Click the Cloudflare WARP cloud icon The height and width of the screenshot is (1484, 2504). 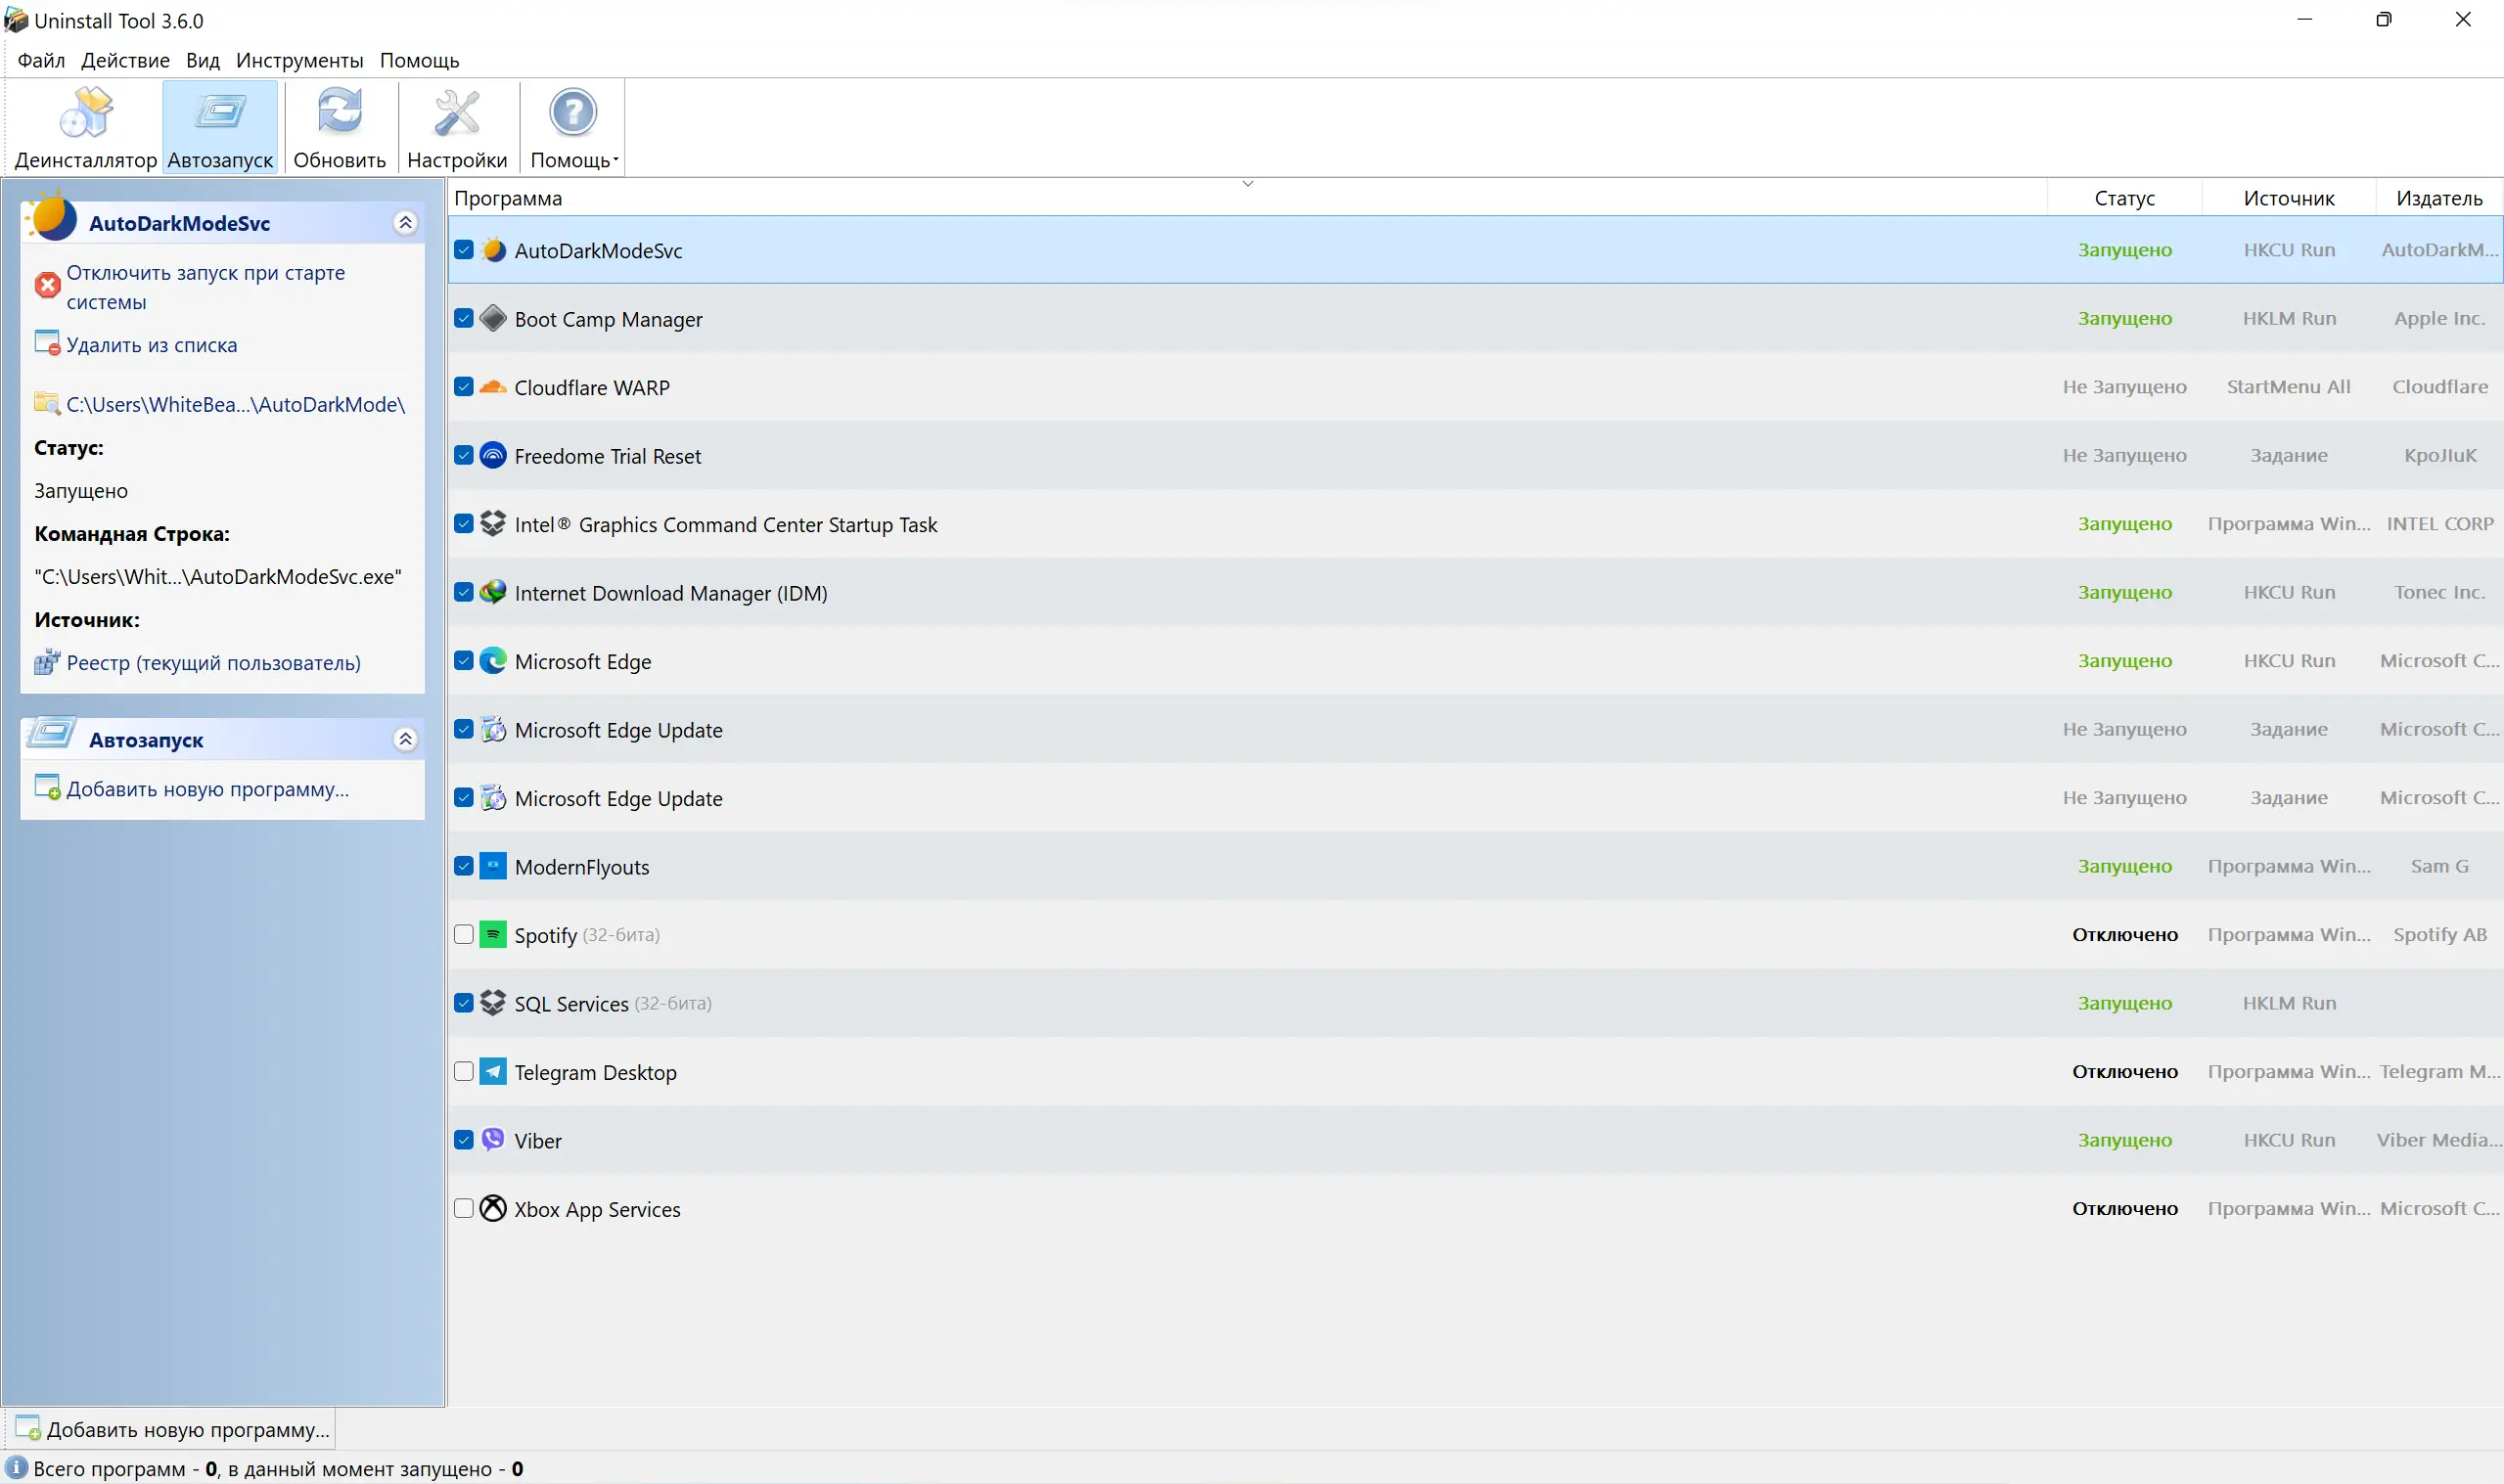(x=493, y=387)
